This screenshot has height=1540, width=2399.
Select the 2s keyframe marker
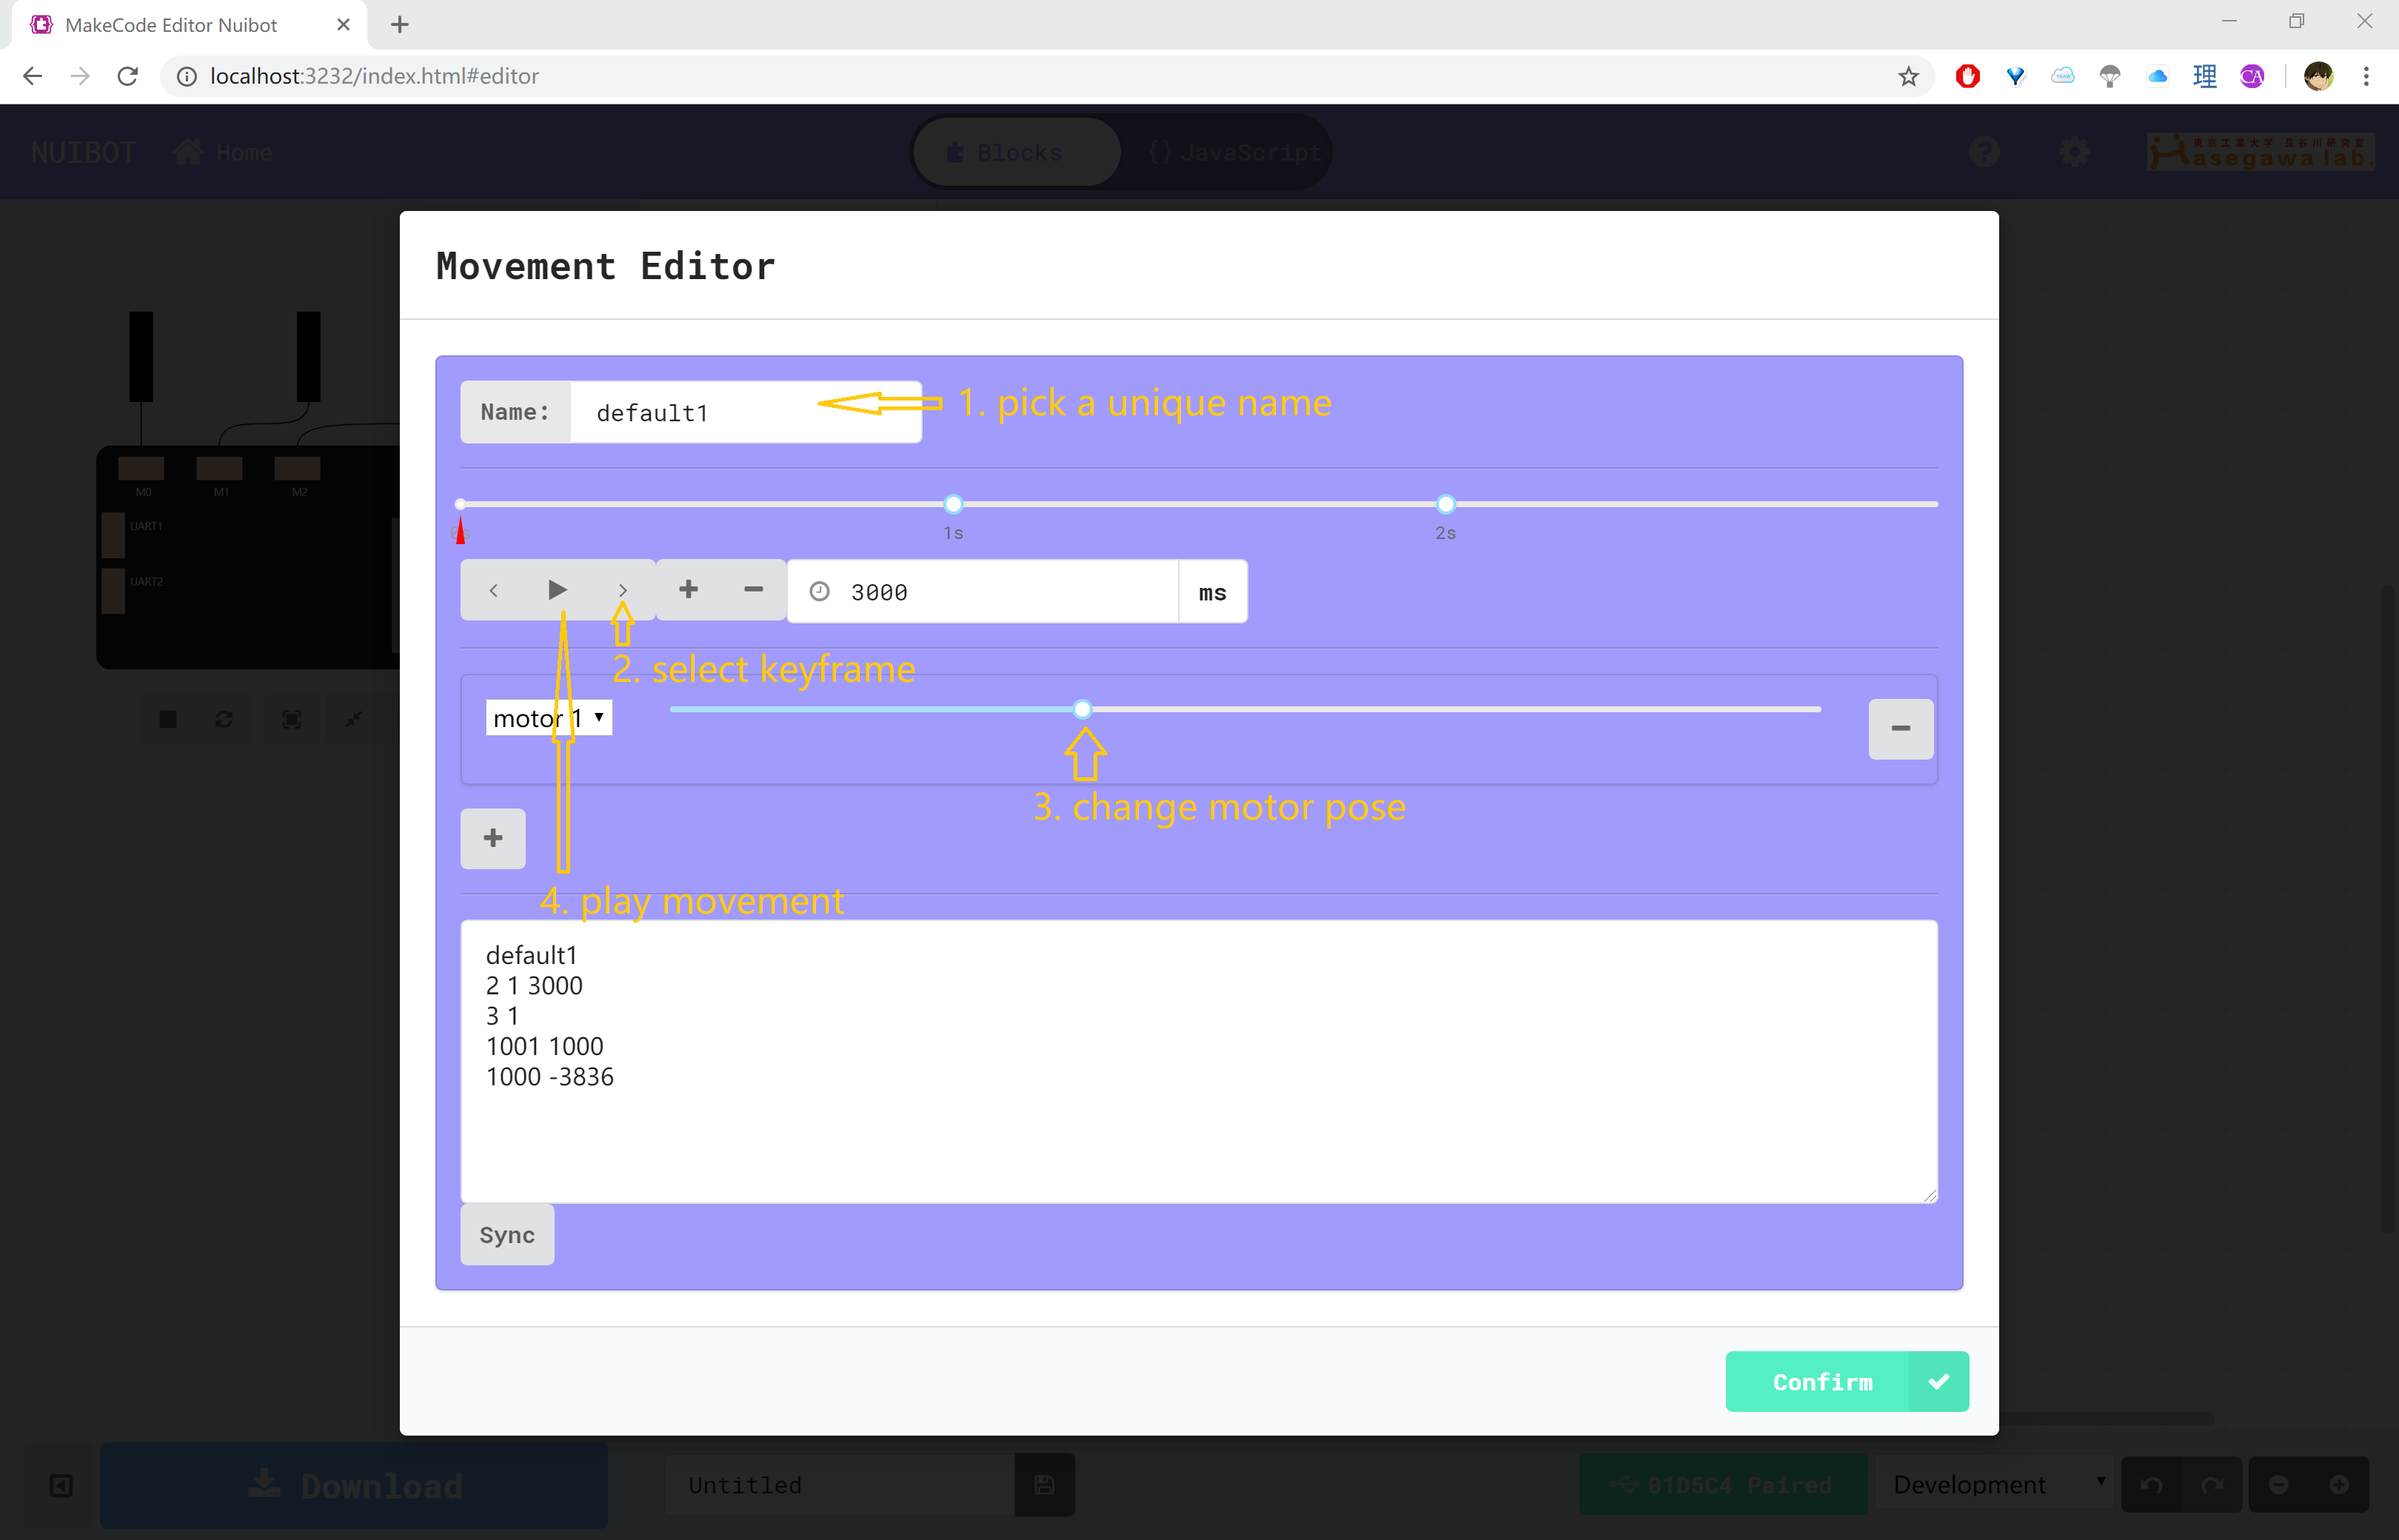pos(1445,504)
